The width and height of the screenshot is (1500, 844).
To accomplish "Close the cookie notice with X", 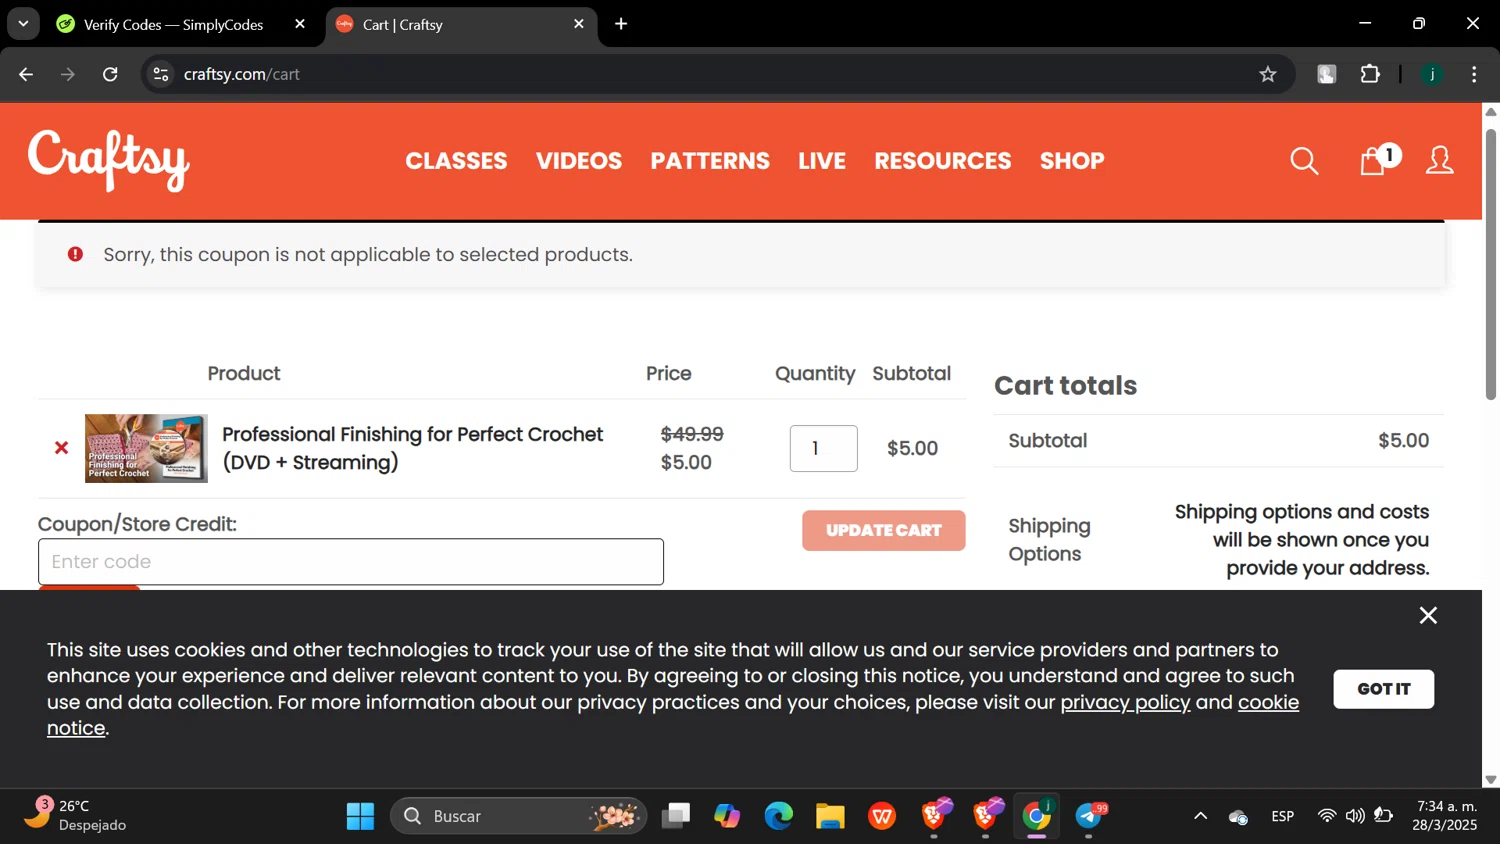I will coord(1428,615).
